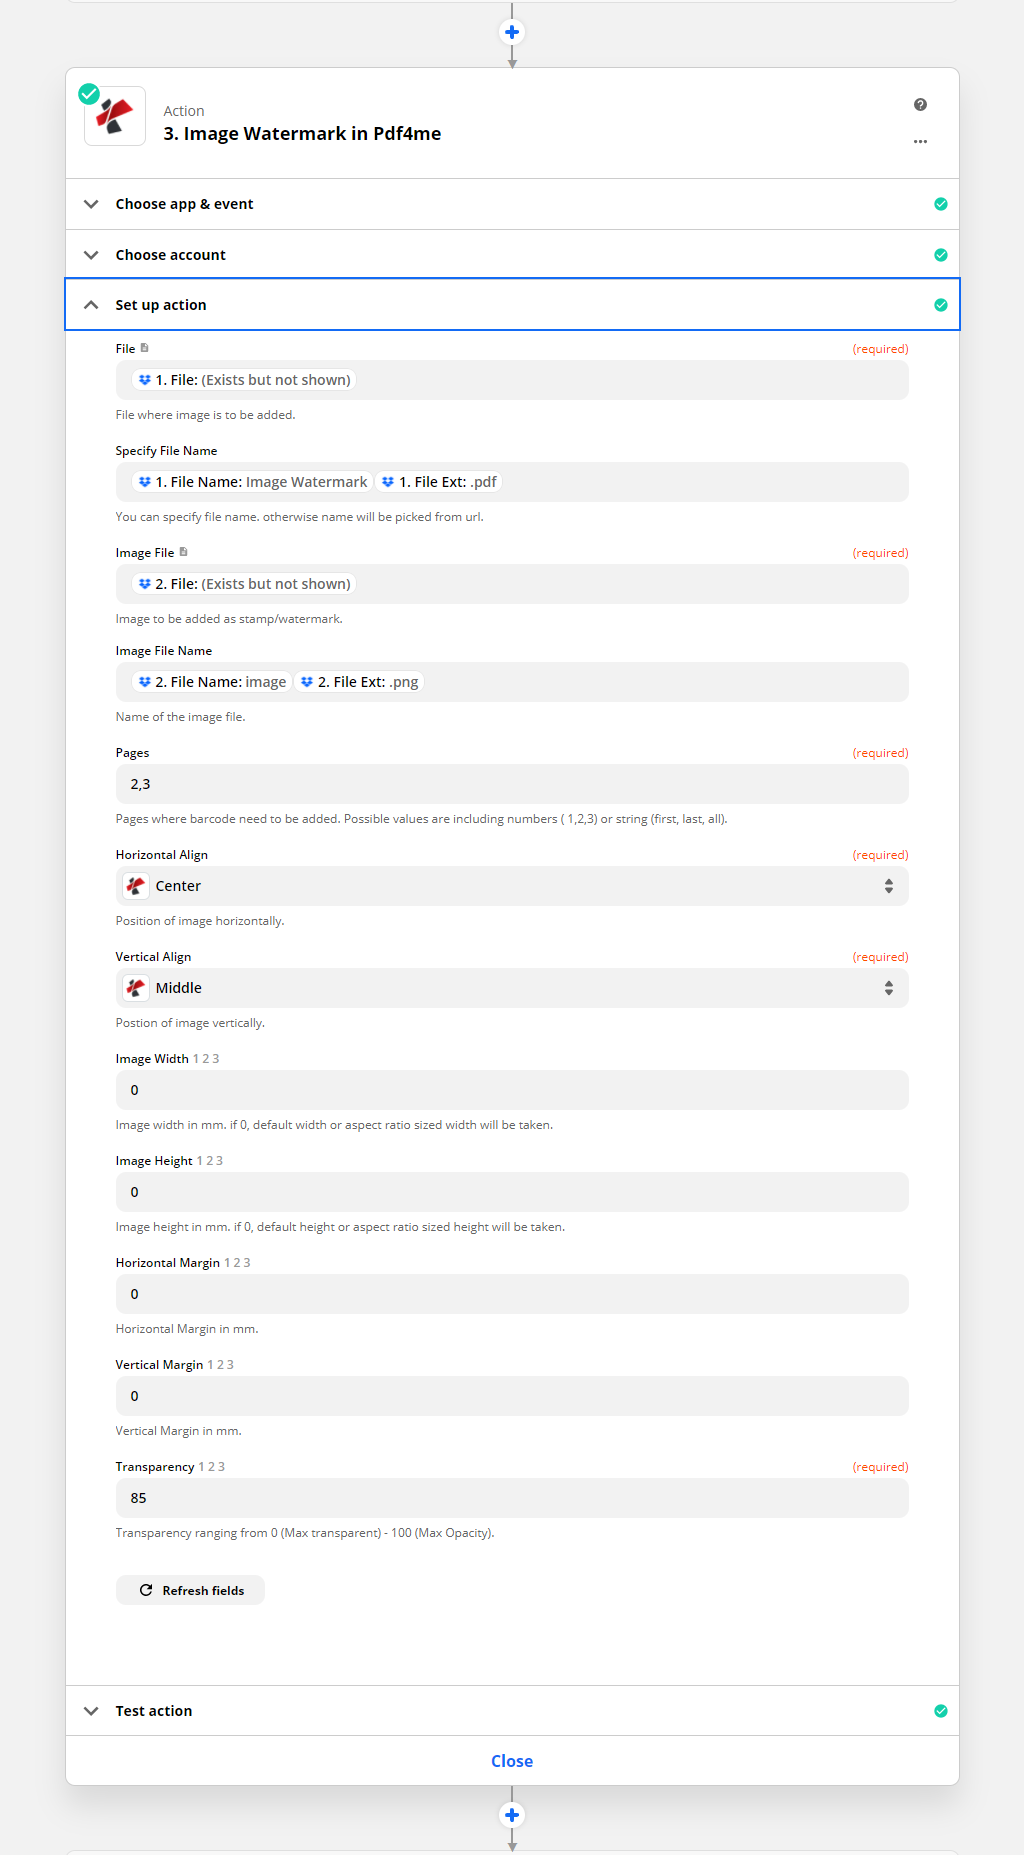
Task: Open the Vertical Align dropdown
Action: click(512, 988)
